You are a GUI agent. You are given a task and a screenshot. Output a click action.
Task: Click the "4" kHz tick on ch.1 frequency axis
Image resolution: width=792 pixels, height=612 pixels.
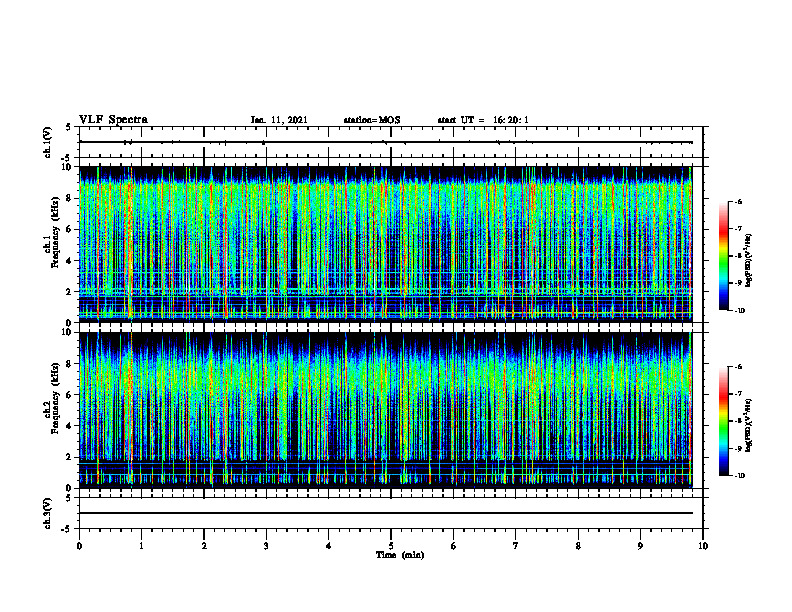(x=70, y=261)
